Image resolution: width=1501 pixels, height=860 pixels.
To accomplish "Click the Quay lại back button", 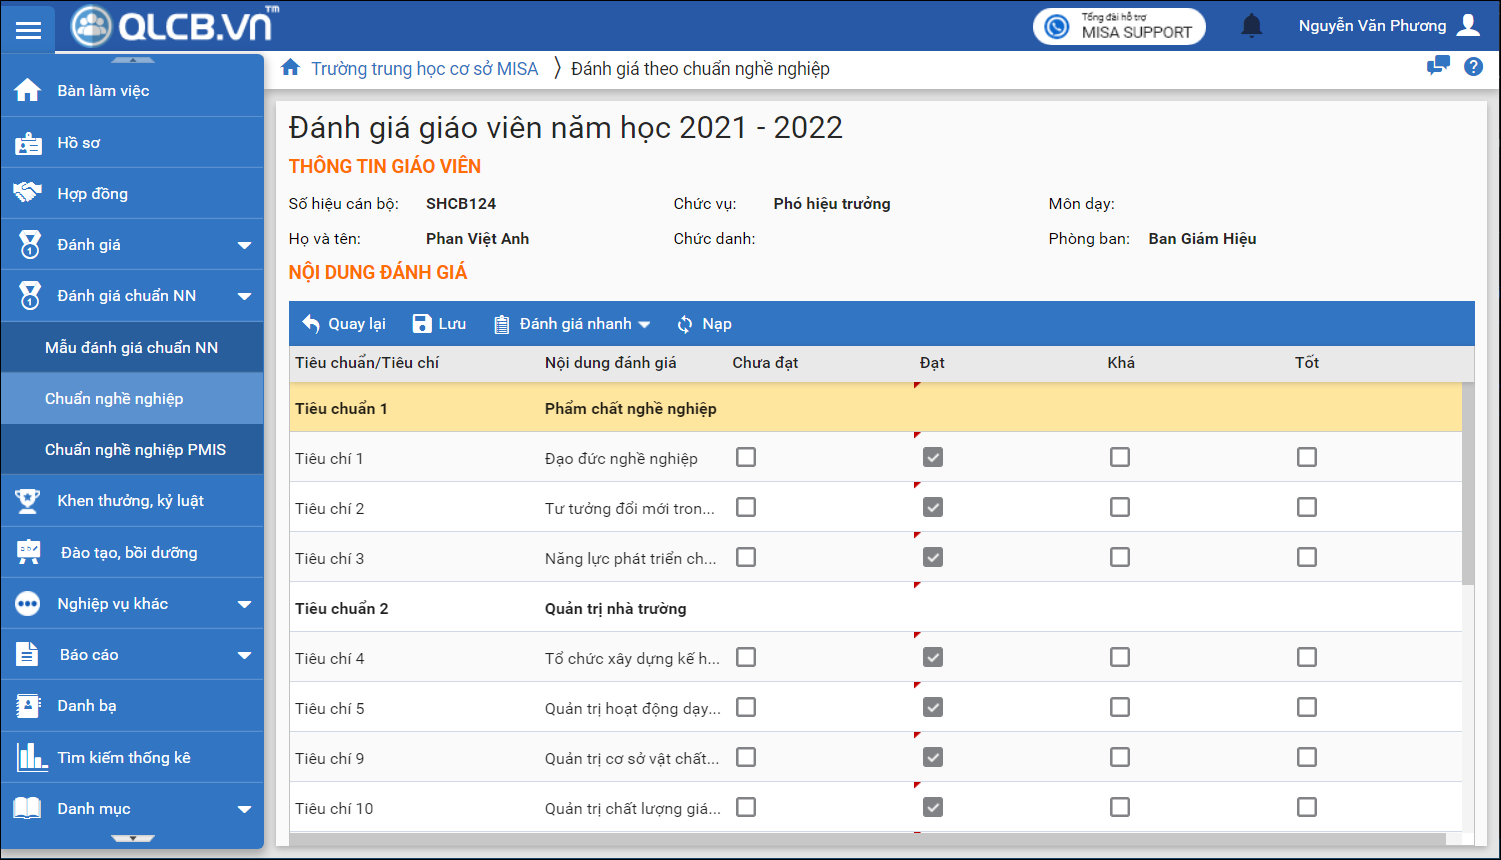I will 344,324.
